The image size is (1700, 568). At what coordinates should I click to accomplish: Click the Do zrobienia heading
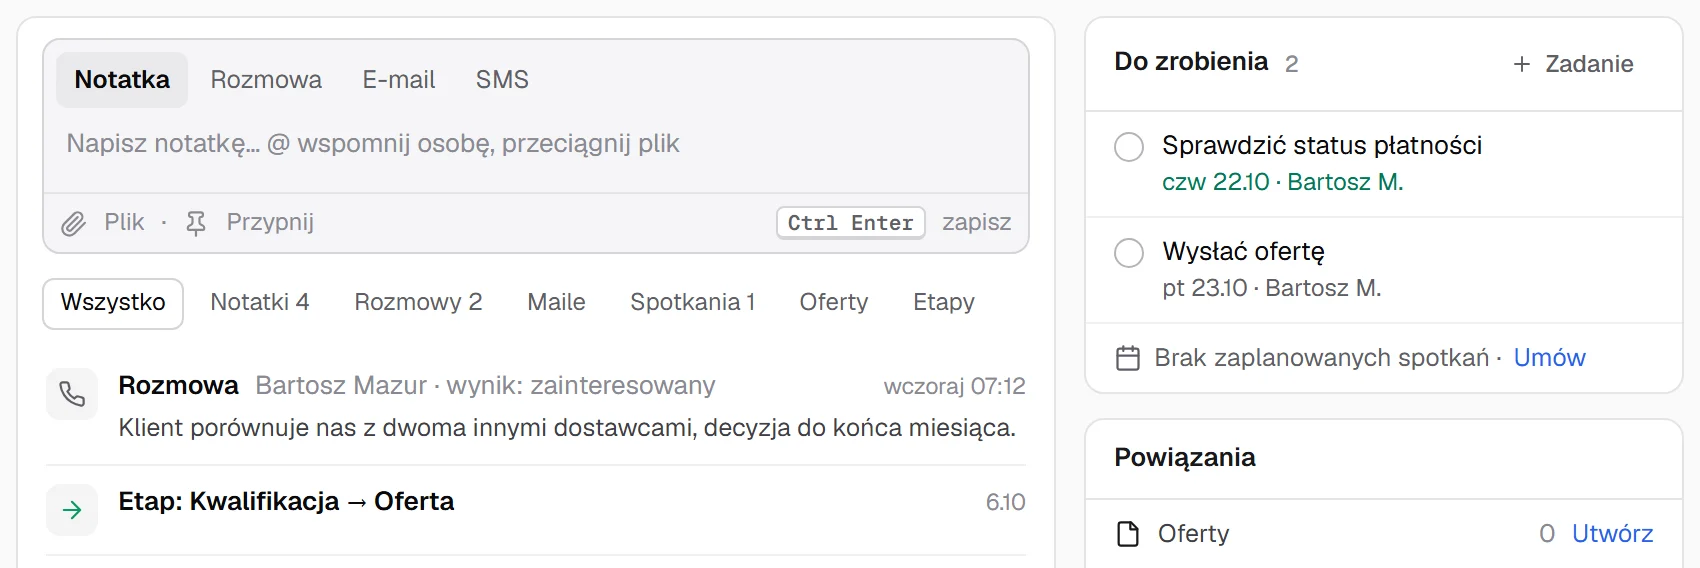pyautogui.click(x=1191, y=62)
